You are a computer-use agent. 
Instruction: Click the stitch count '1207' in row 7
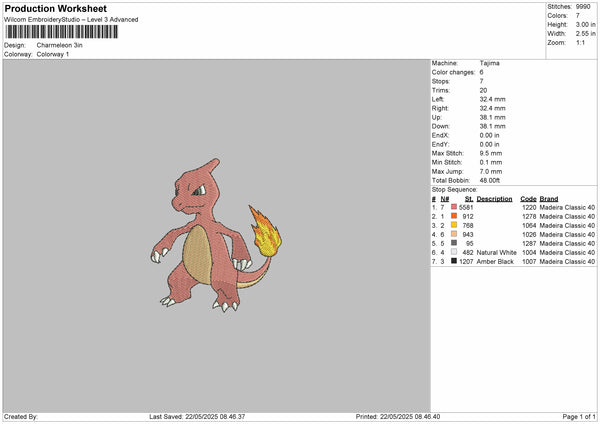point(466,262)
